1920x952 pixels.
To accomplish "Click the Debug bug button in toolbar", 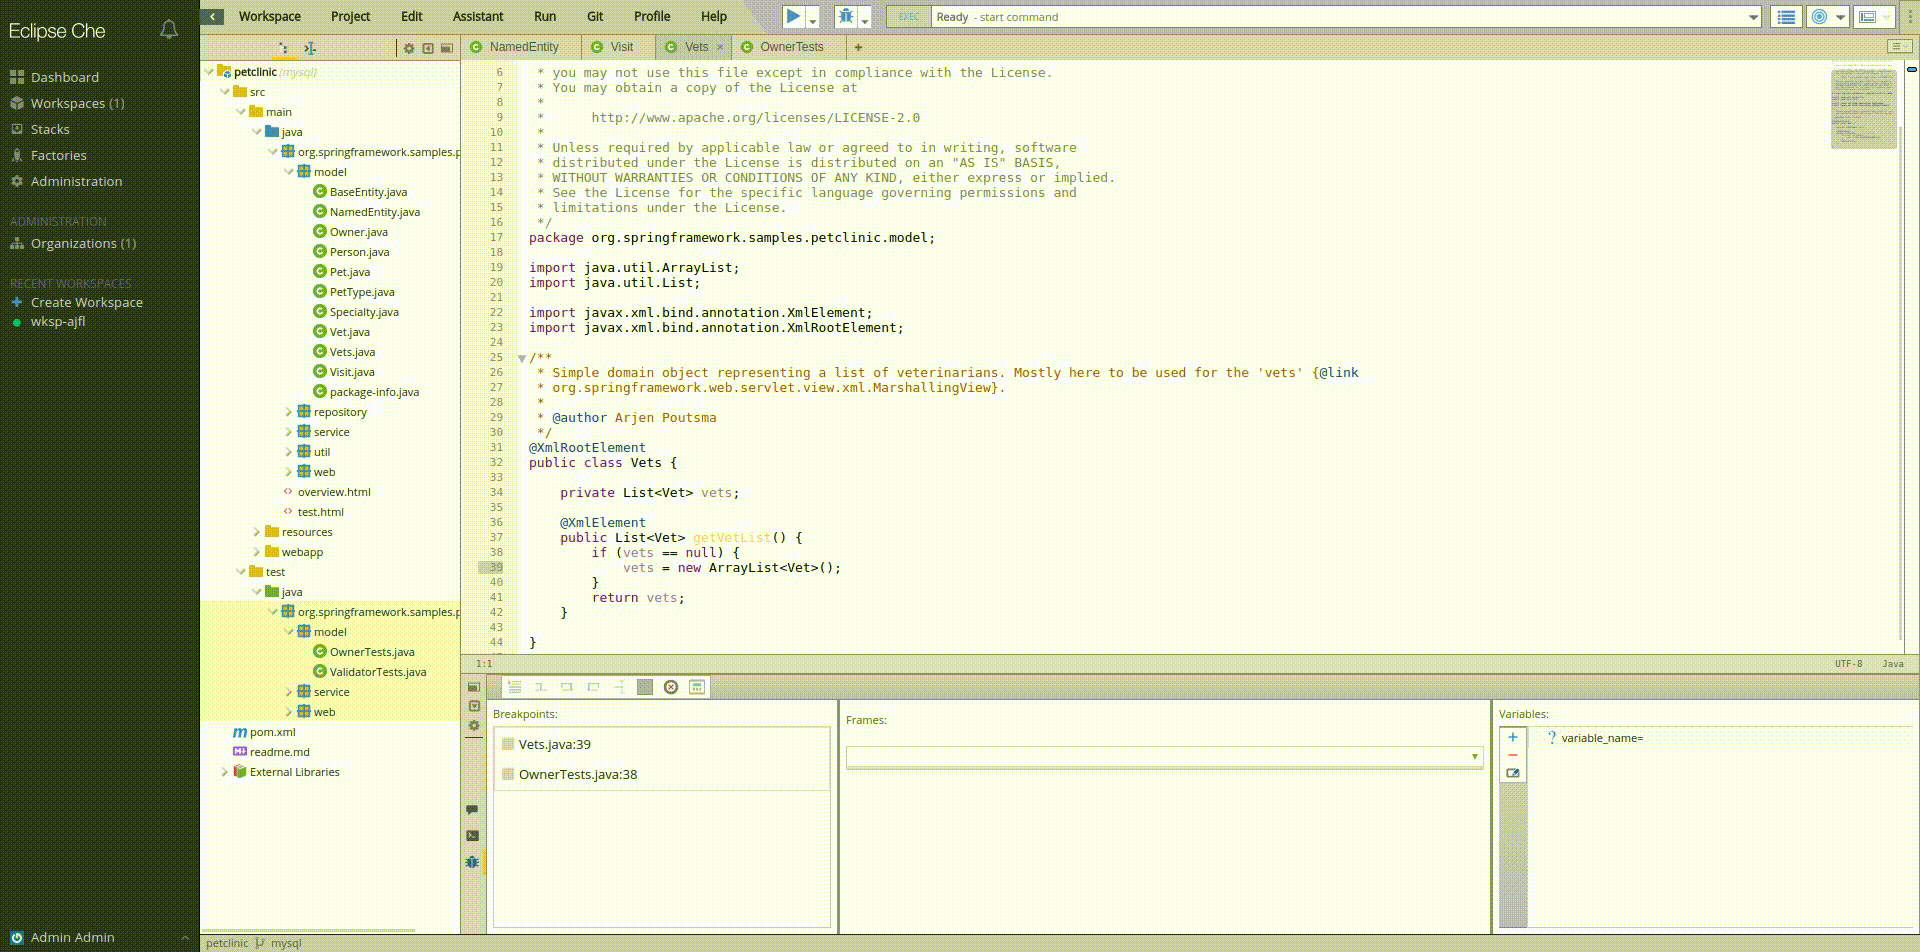I will pyautogui.click(x=846, y=16).
